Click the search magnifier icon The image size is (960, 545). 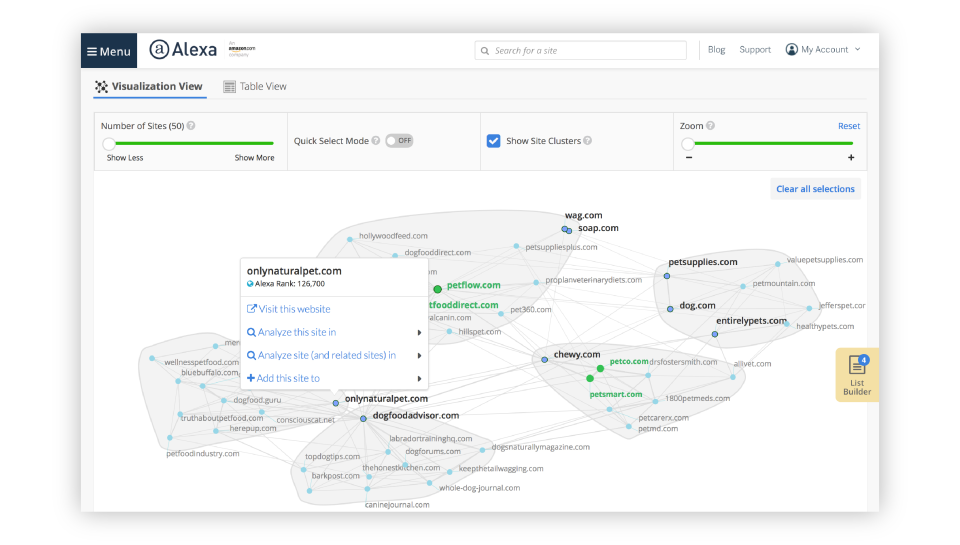[x=485, y=51]
